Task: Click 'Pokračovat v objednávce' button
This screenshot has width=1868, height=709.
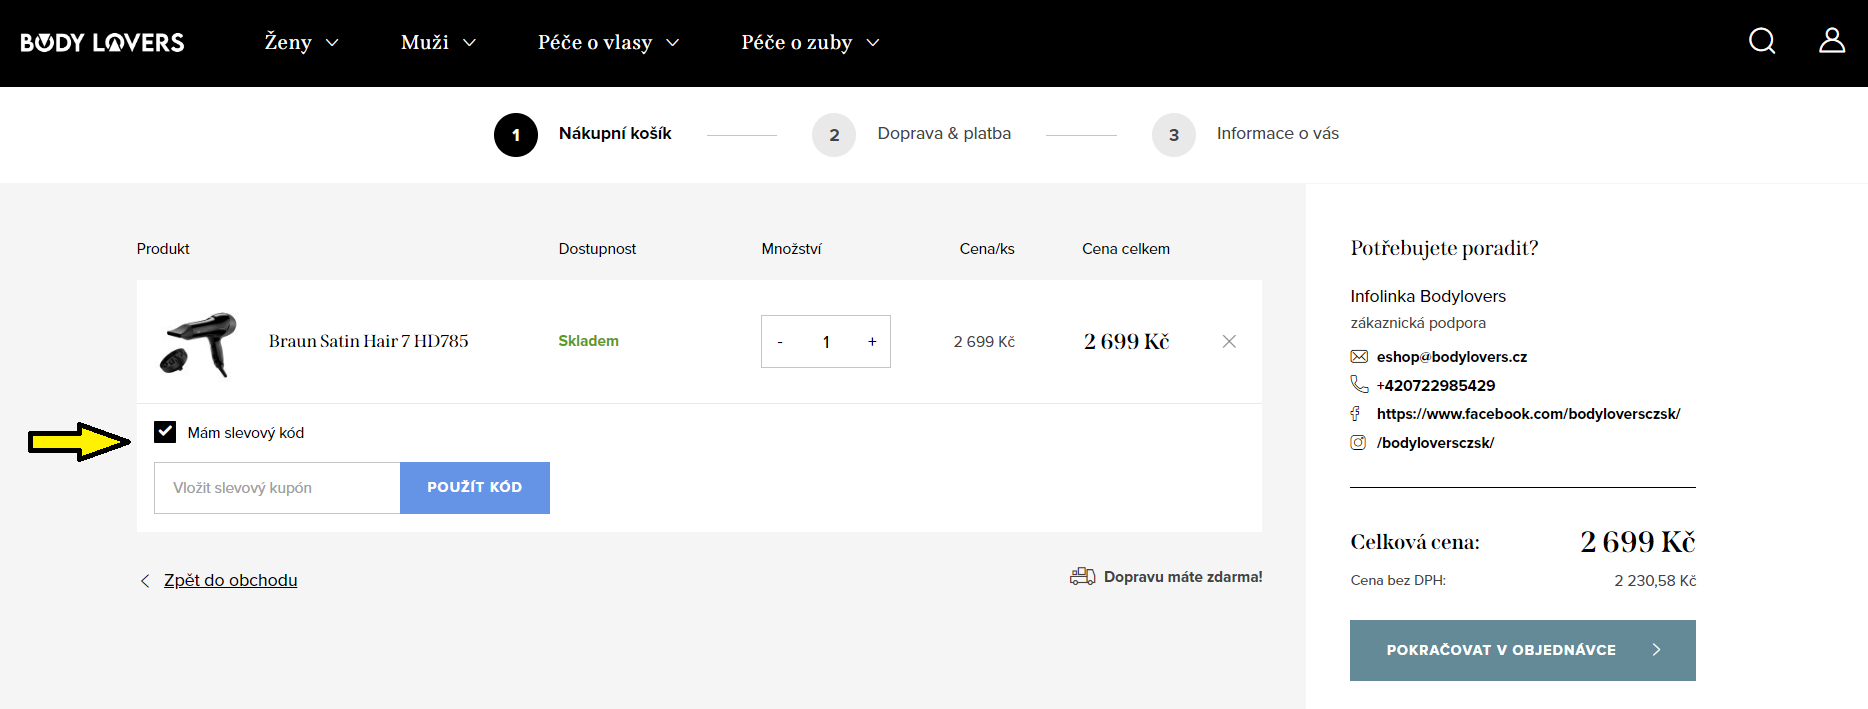Action: click(x=1522, y=650)
